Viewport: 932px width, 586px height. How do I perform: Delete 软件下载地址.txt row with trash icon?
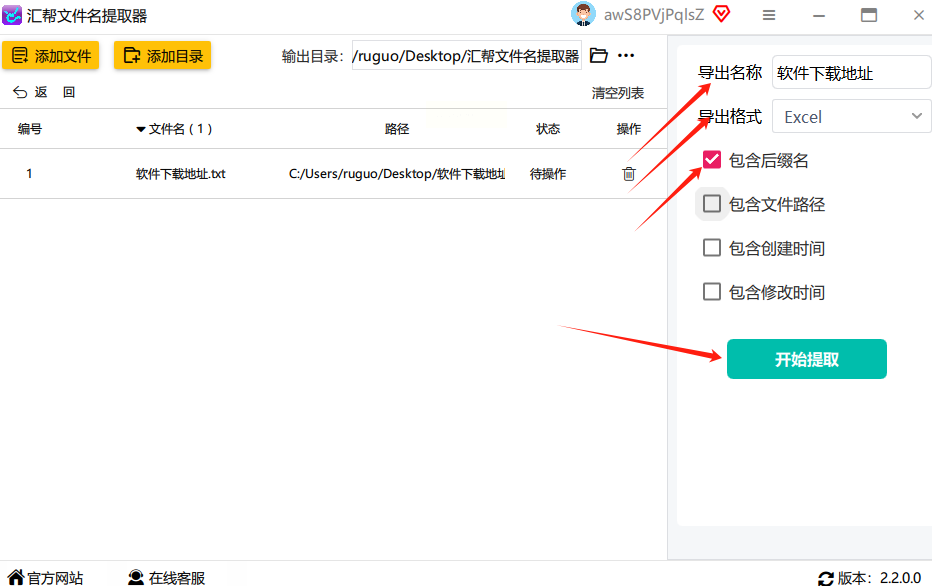[x=629, y=174]
